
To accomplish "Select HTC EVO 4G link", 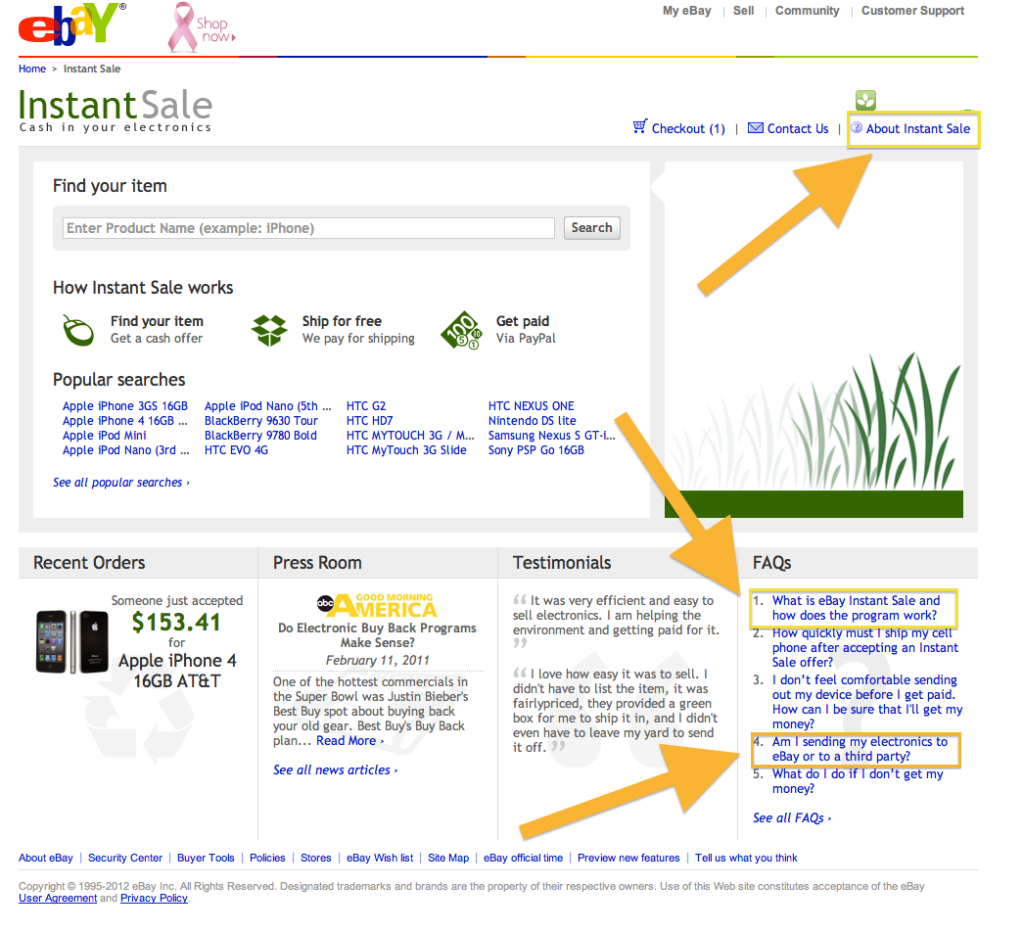I will pos(236,450).
